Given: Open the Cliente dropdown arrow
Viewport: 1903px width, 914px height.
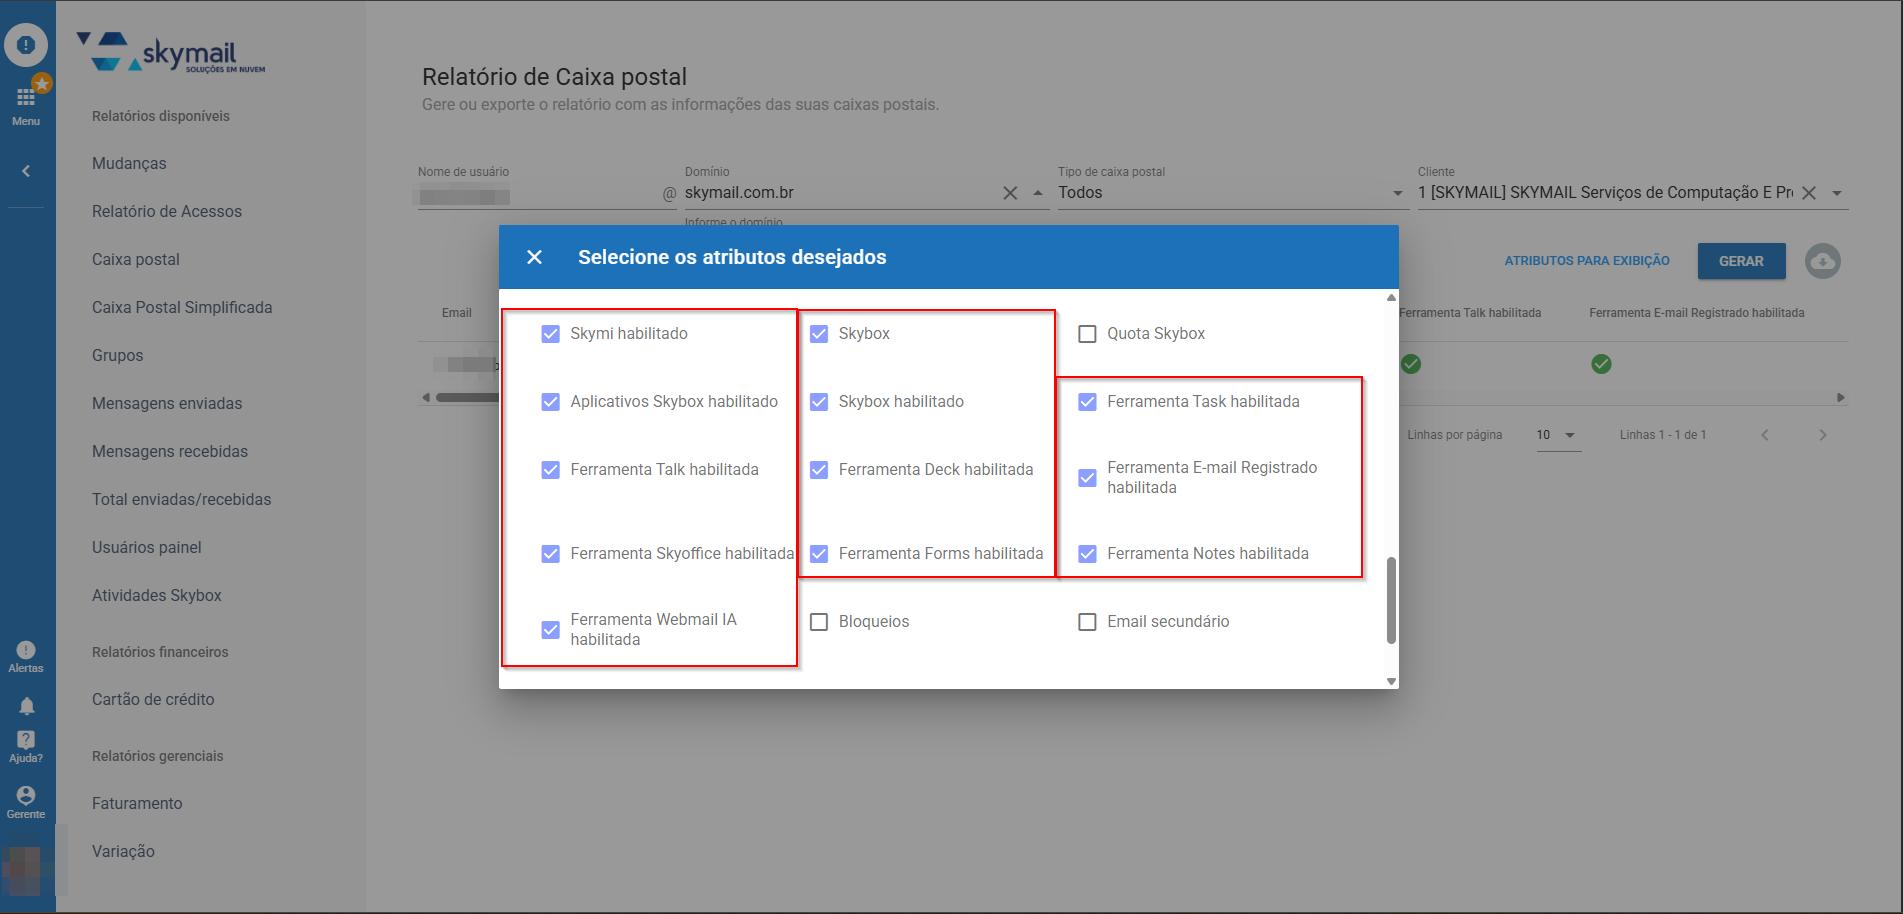Looking at the screenshot, I should [x=1837, y=193].
